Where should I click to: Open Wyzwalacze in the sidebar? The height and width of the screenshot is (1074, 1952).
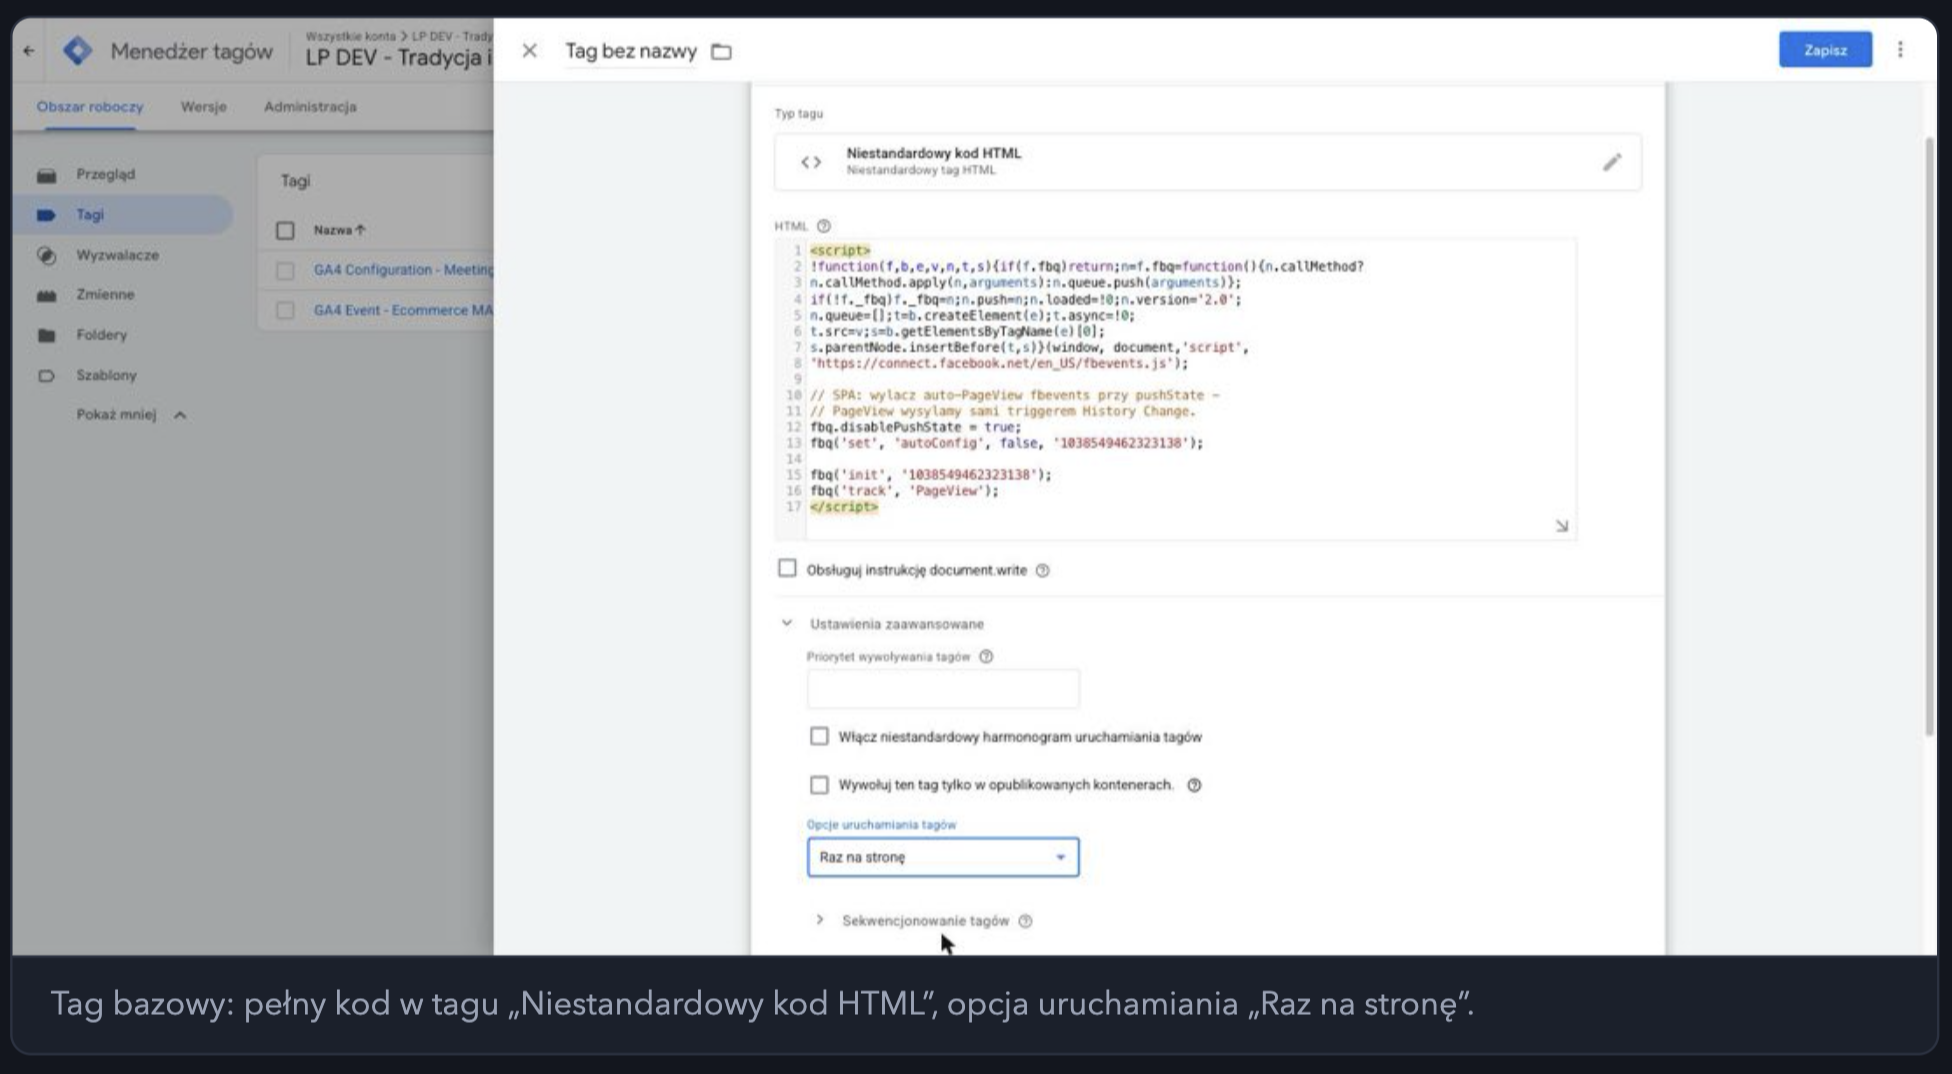pos(118,255)
